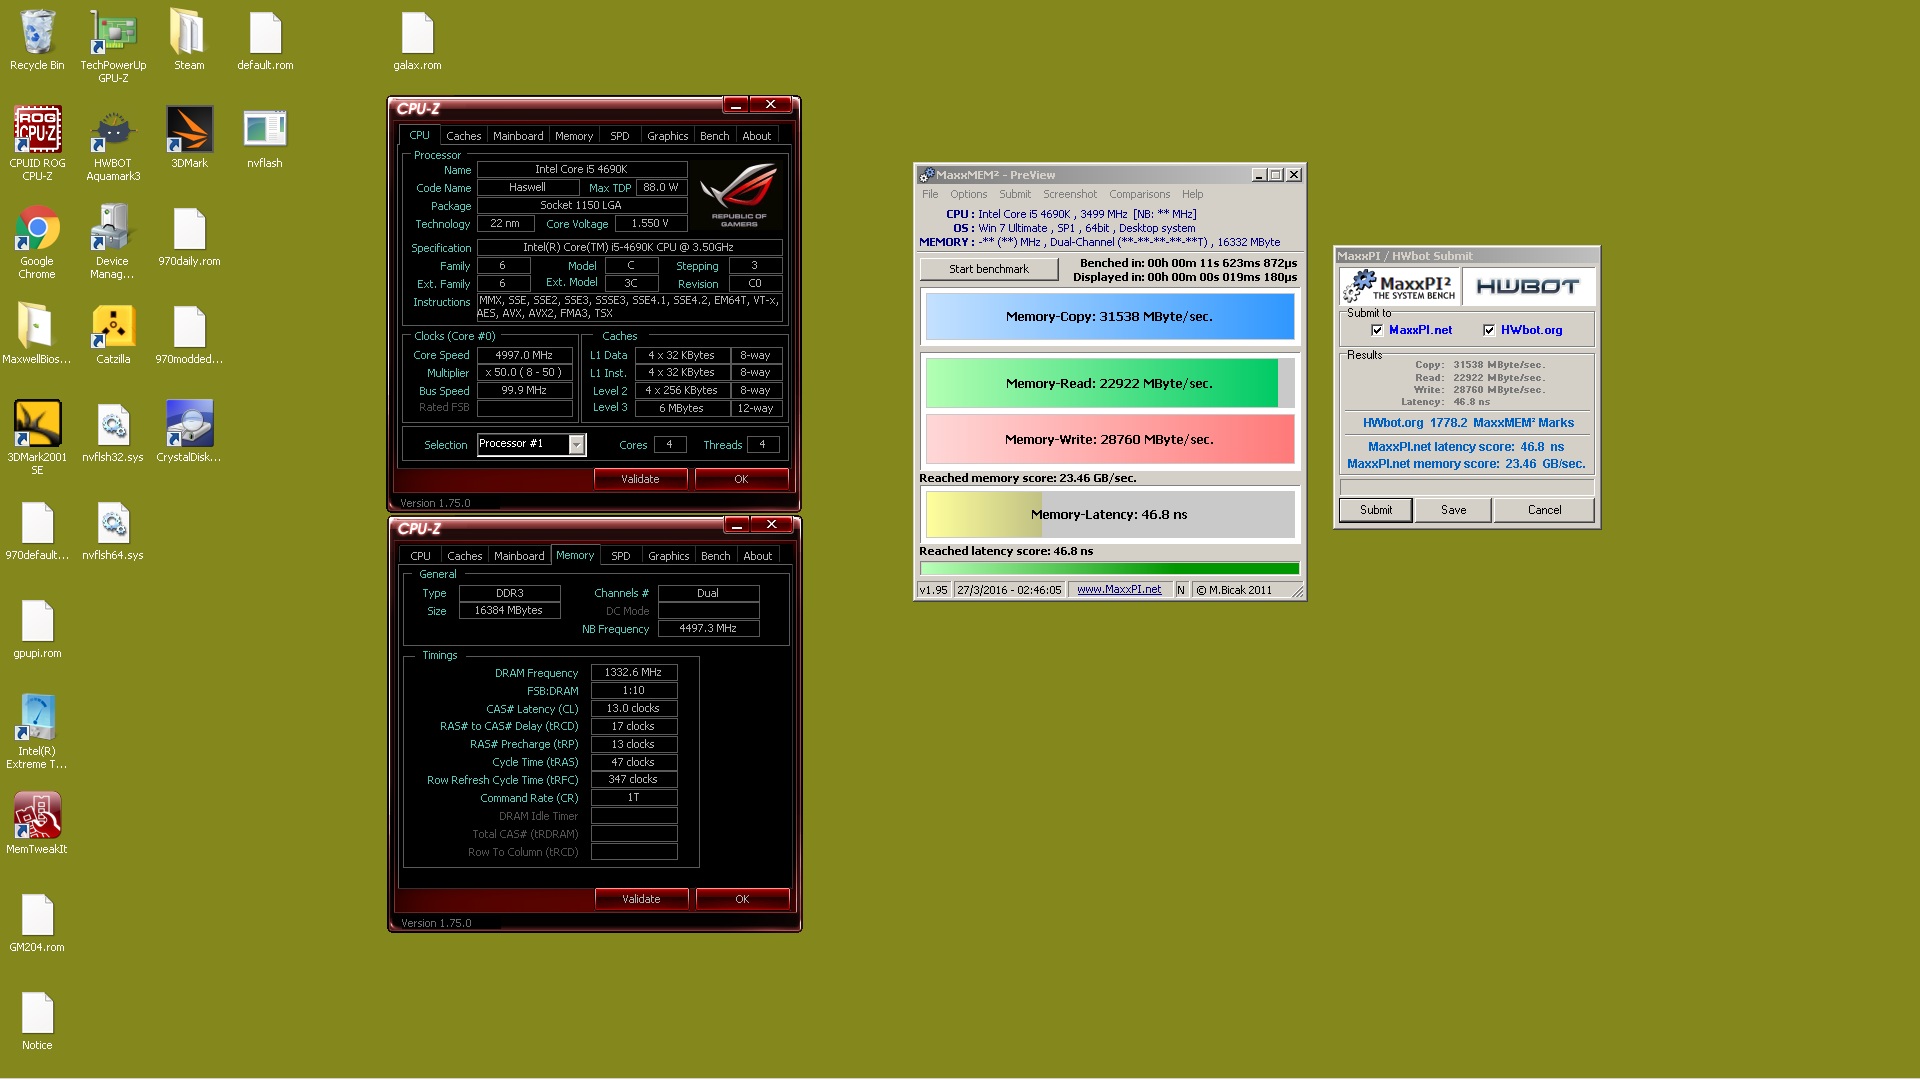Screen dimensions: 1920x1080
Task: Launch CrystalDisk shortcut icon
Action: click(x=189, y=432)
